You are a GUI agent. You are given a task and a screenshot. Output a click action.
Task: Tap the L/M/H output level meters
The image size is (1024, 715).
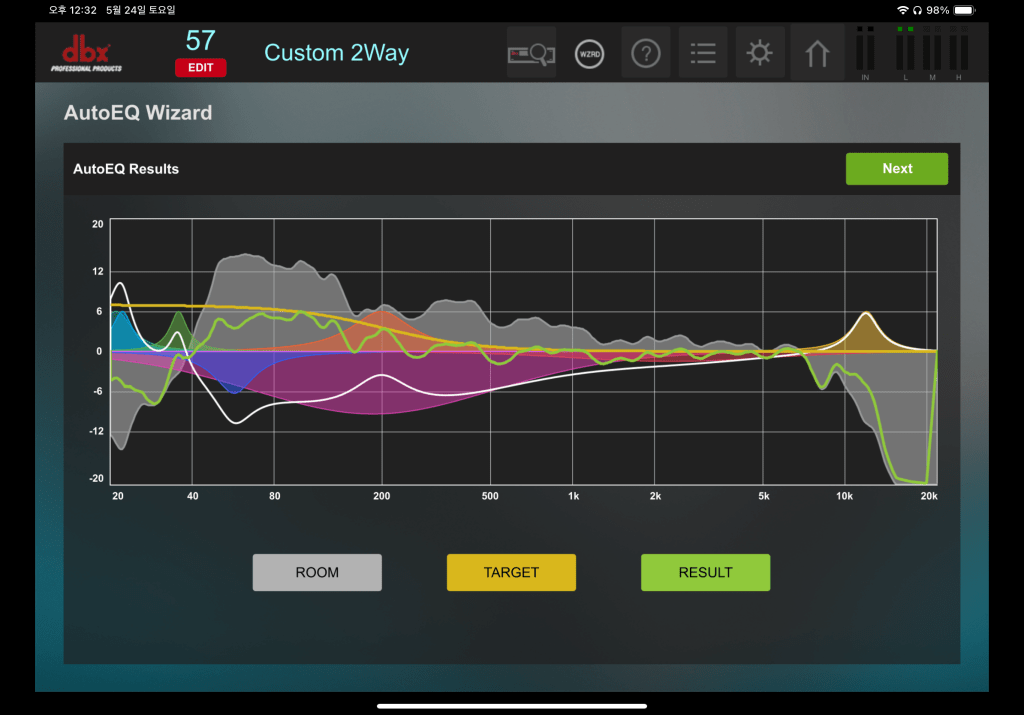coord(932,54)
